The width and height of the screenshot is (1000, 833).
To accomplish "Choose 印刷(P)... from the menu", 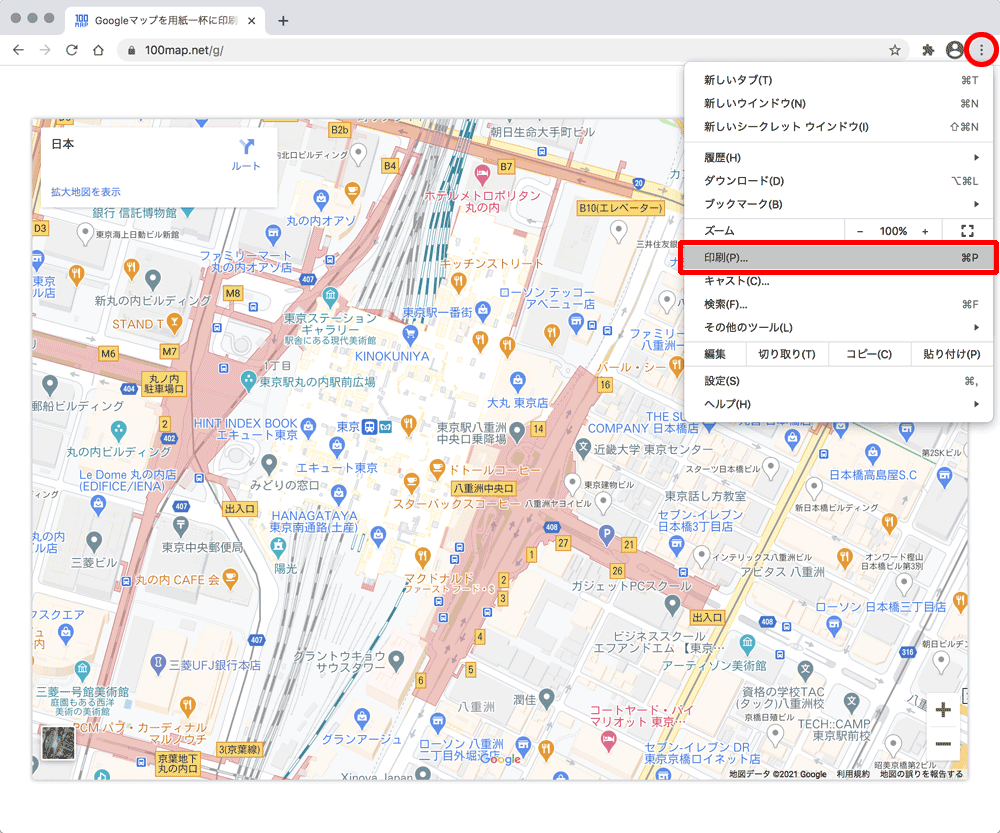I will pos(838,258).
